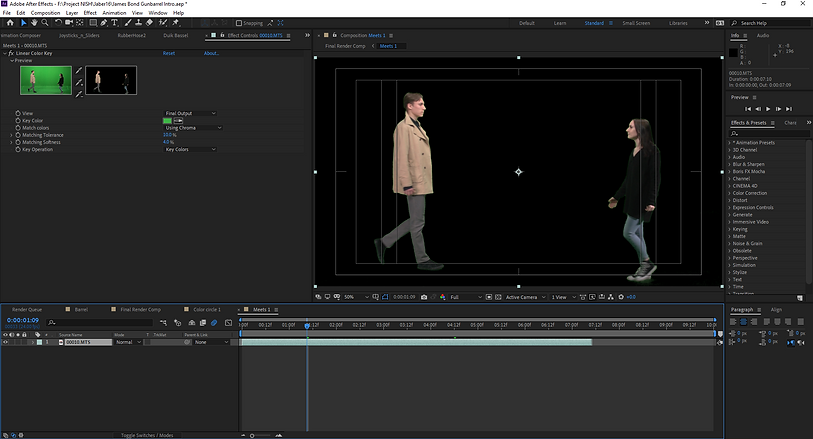The height and width of the screenshot is (439, 813).
Task: Select the Eraser tool
Action: (x=149, y=23)
